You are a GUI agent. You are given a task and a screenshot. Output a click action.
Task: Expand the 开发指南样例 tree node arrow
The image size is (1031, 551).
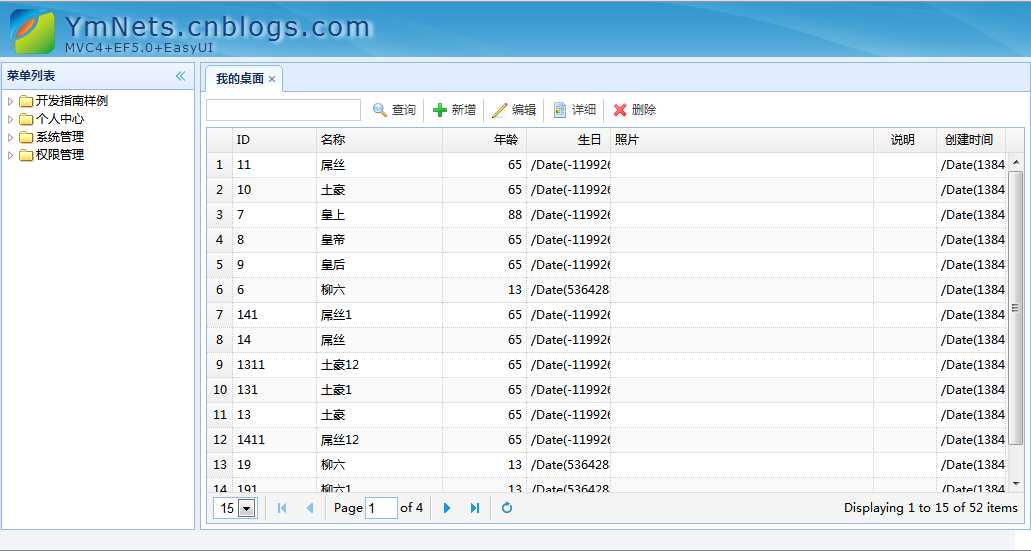click(10, 101)
